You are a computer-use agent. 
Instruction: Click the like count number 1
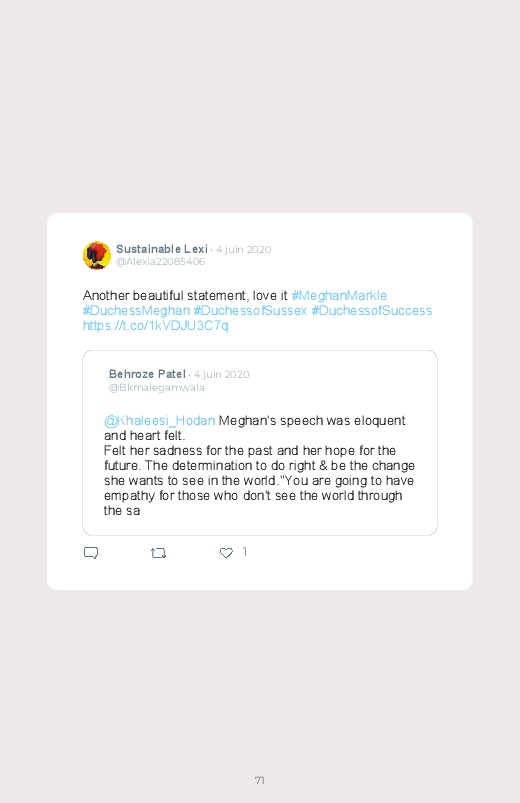(x=245, y=552)
